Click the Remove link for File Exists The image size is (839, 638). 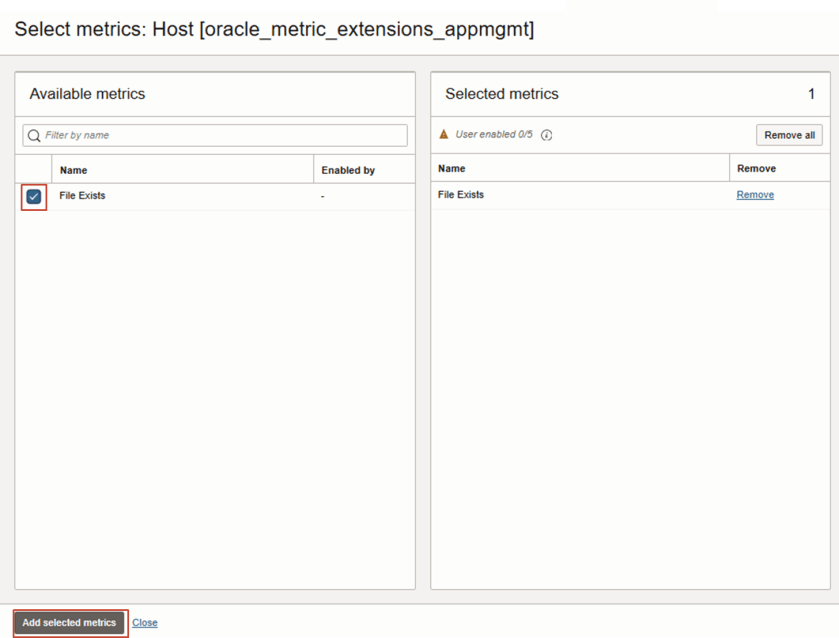(x=755, y=194)
